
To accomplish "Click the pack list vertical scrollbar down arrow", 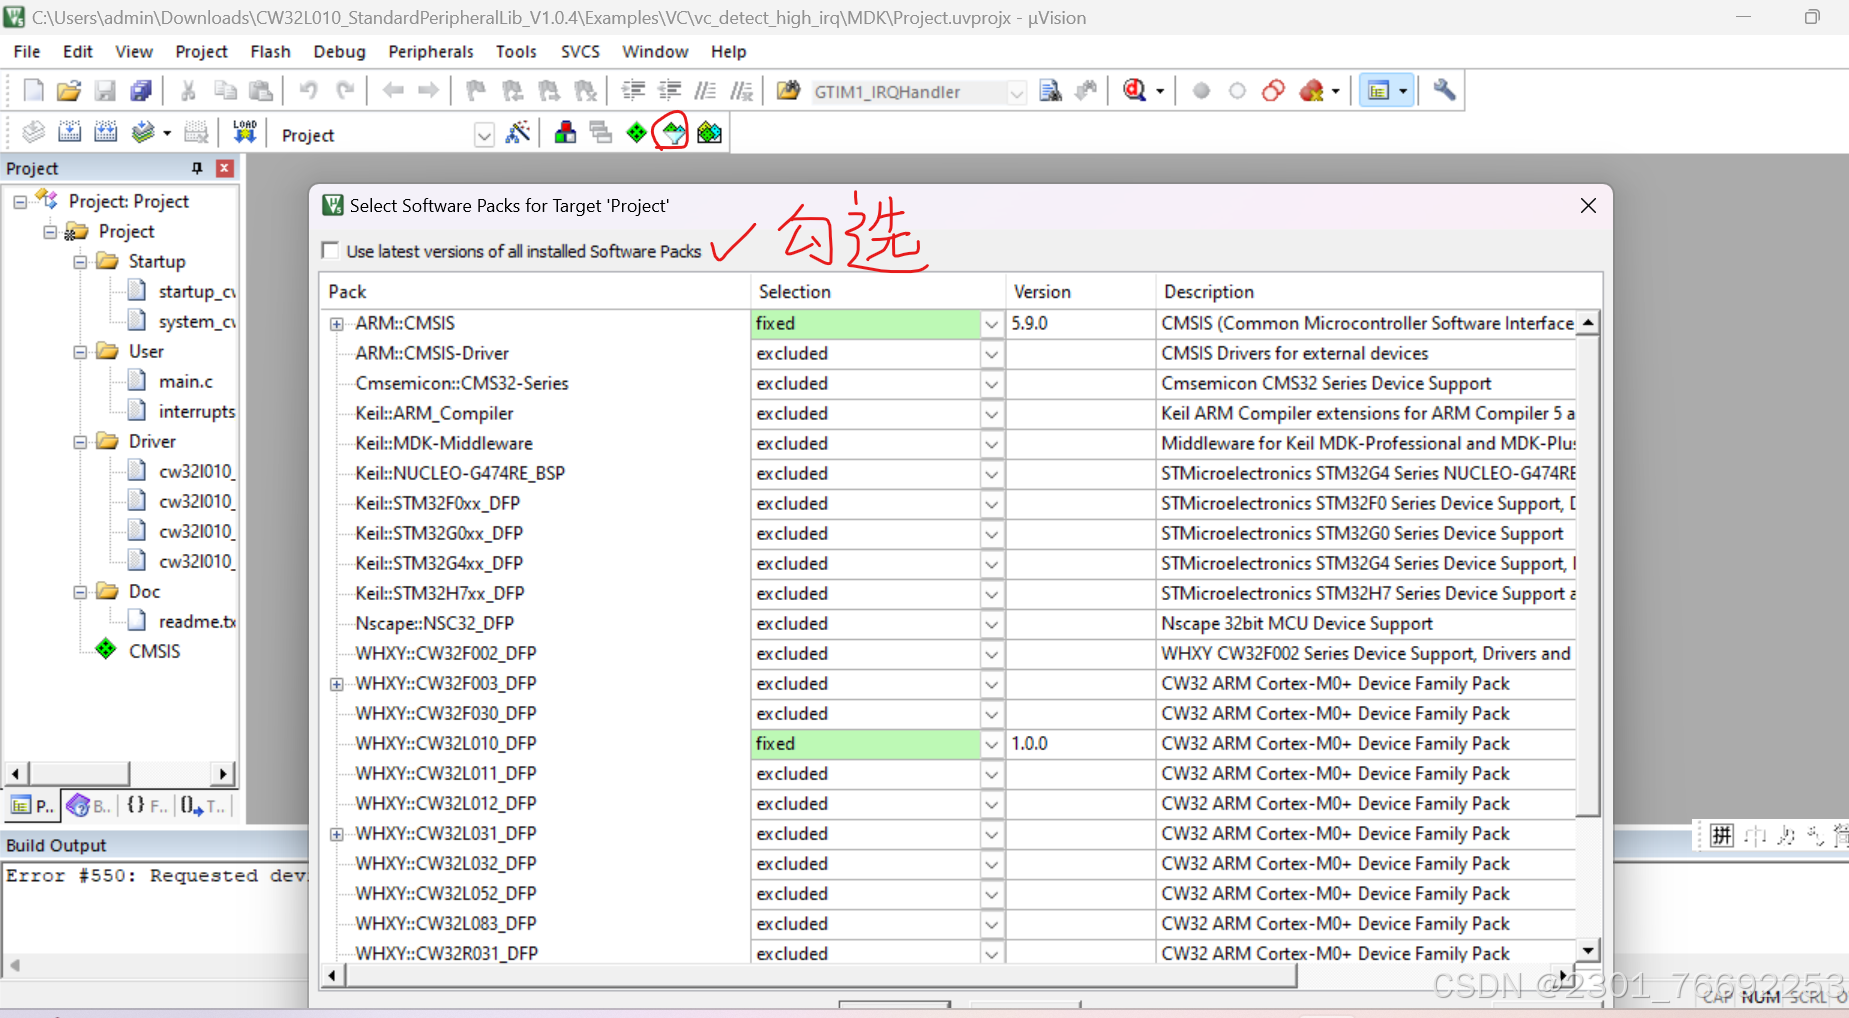I will (x=1588, y=950).
